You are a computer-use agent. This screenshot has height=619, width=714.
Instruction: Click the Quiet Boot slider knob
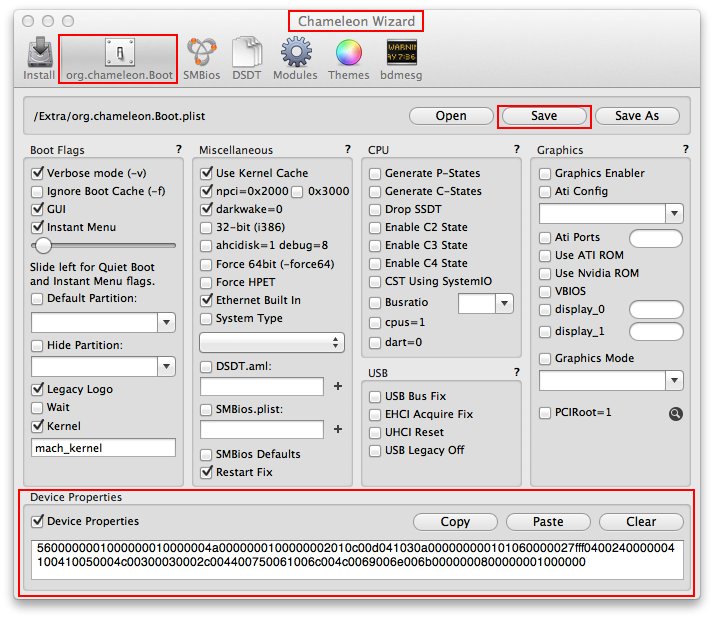pyautogui.click(x=43, y=246)
